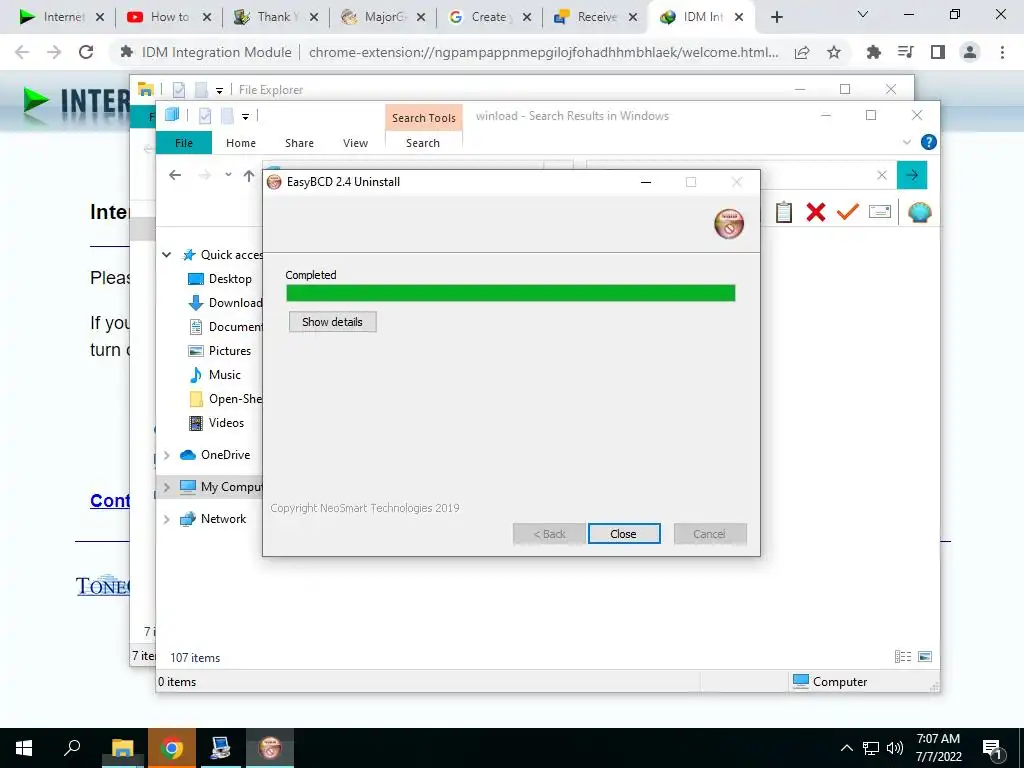Viewport: 1024px width, 768px height.
Task: Open Chrome tab search dropdown
Action: coord(863,14)
